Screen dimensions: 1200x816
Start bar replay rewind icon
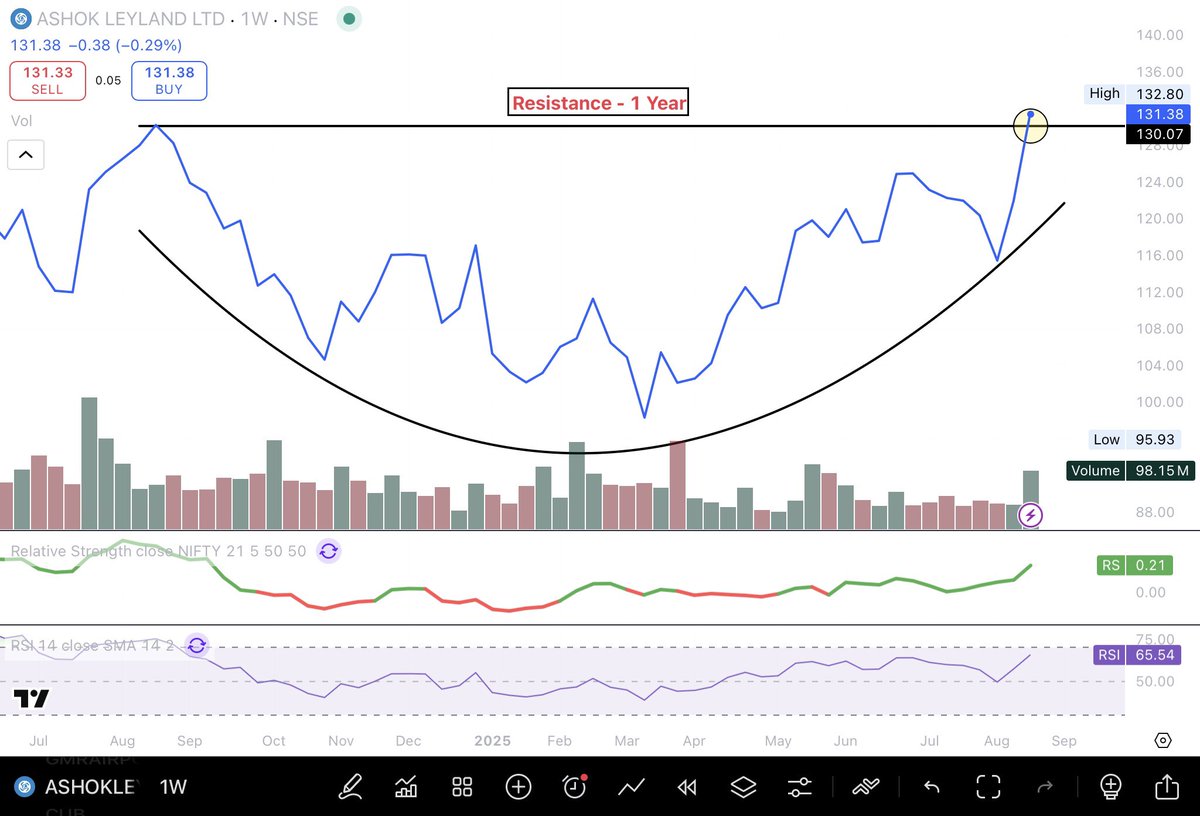tap(687, 787)
